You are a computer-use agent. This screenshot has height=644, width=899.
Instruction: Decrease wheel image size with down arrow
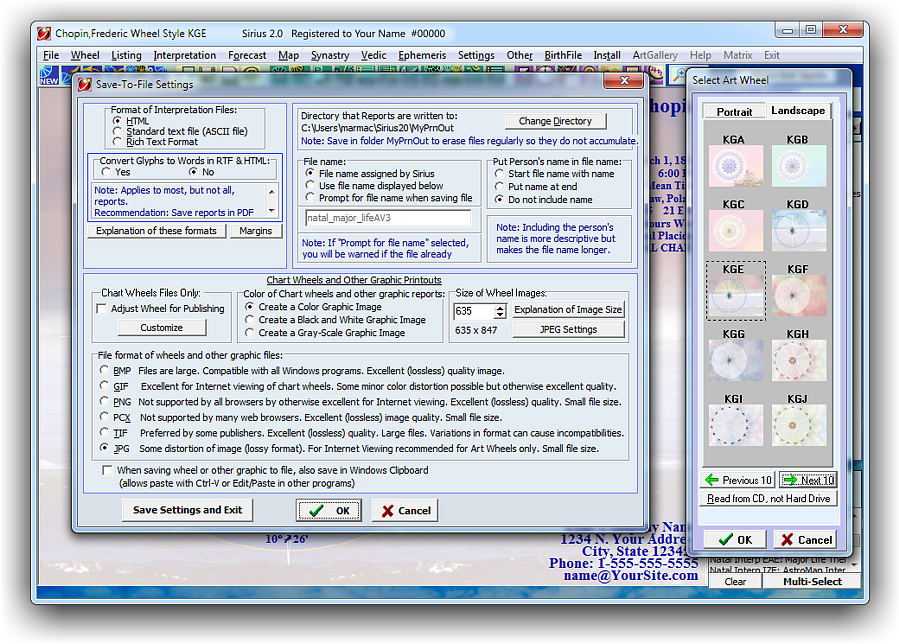point(502,316)
